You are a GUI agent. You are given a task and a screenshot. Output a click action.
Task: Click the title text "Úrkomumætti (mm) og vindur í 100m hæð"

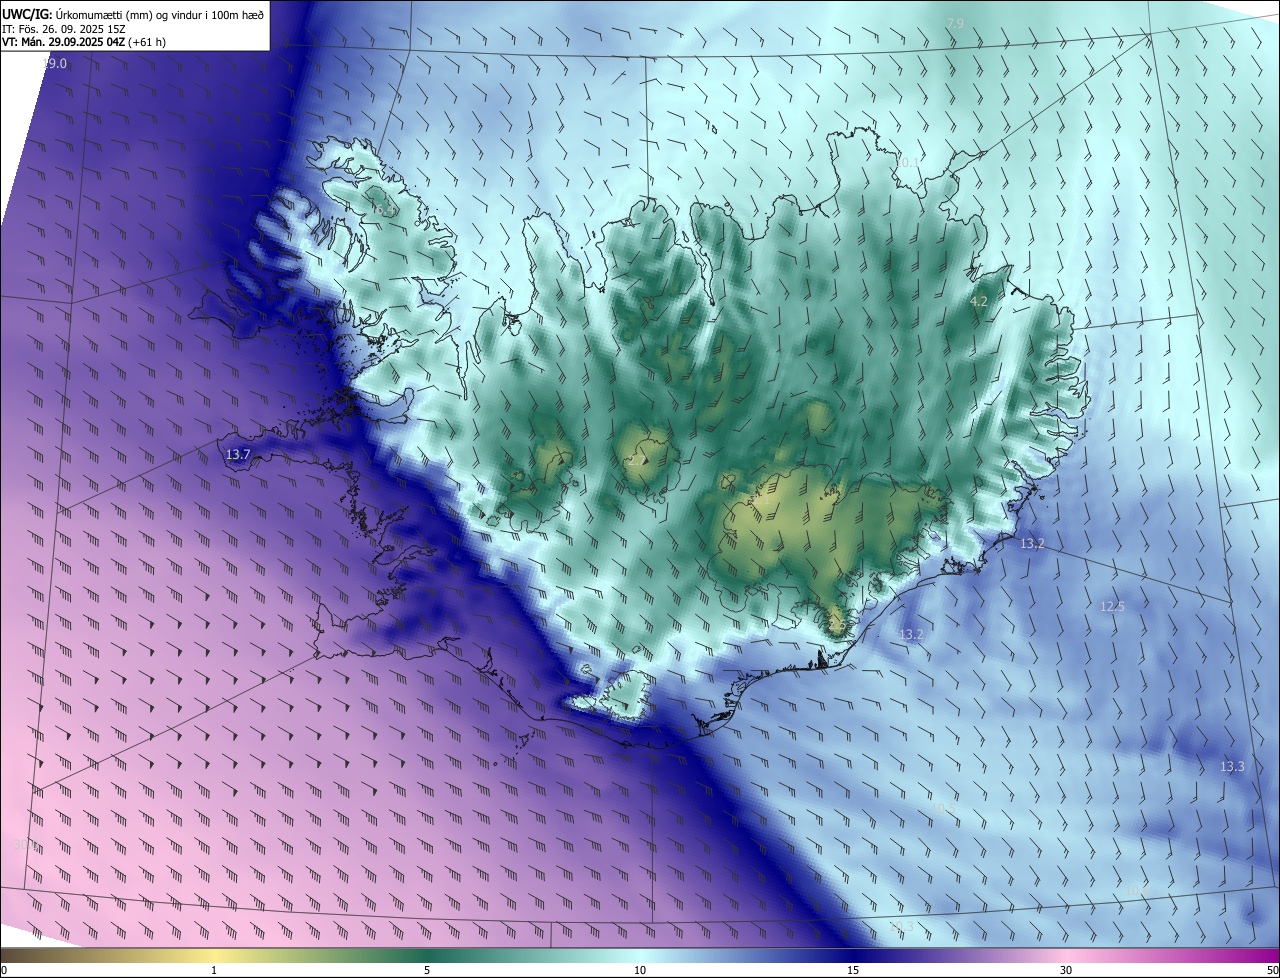coord(158,15)
